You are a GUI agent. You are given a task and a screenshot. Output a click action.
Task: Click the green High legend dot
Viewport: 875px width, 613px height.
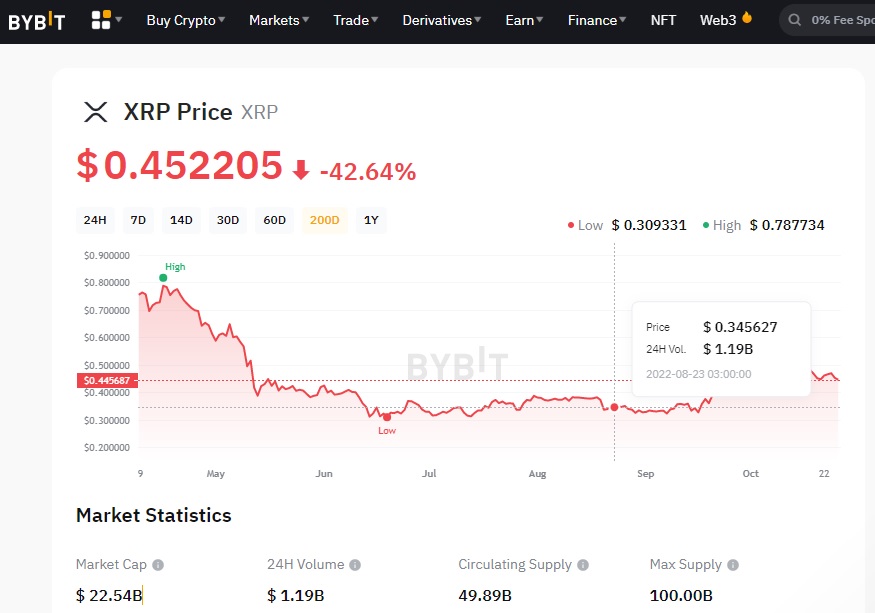(x=706, y=225)
